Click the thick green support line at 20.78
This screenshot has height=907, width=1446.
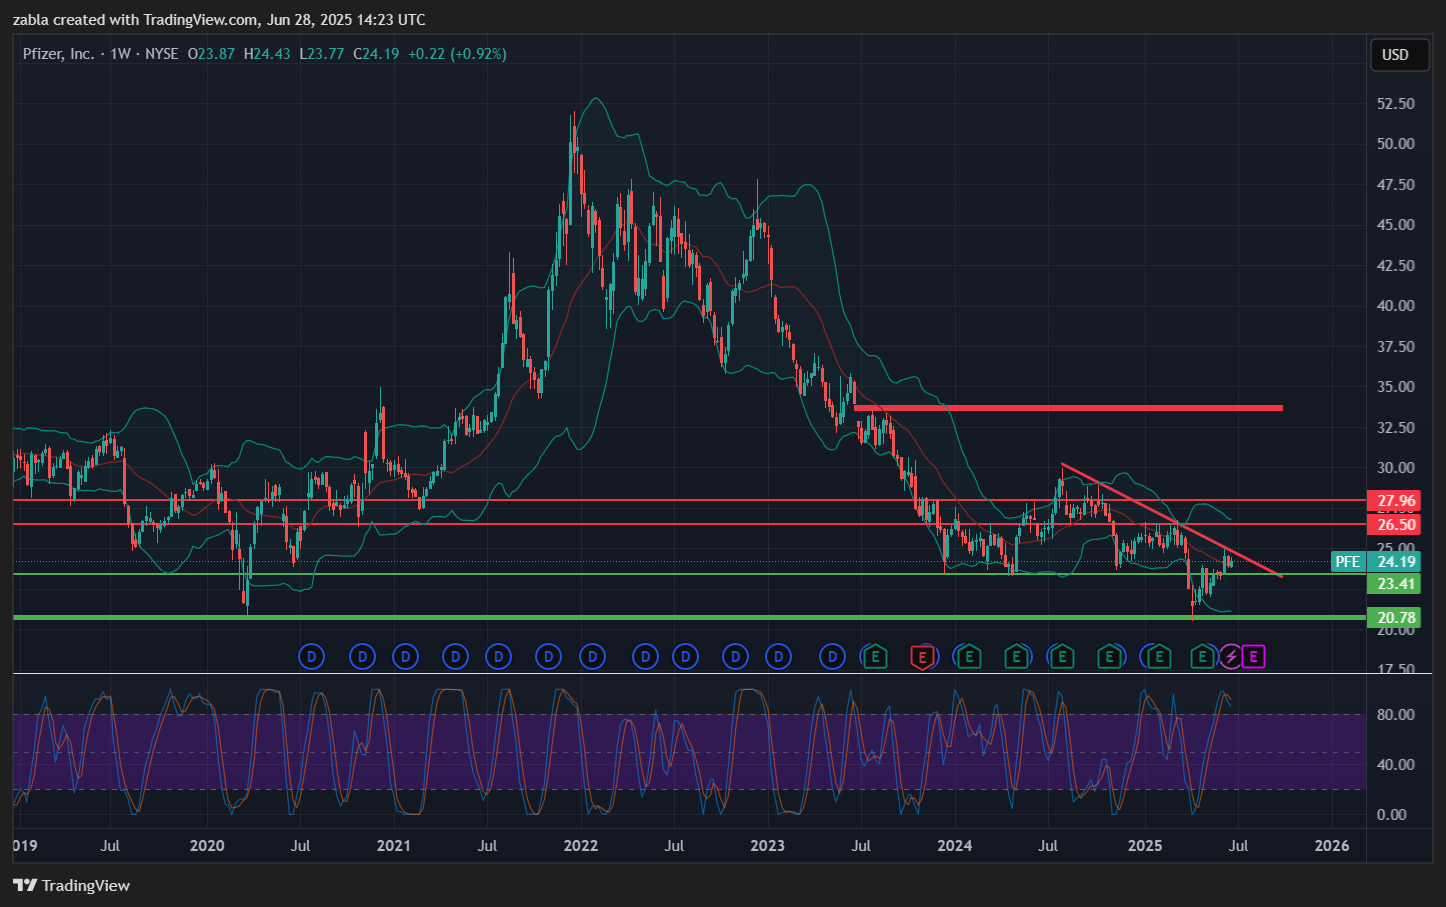(x=689, y=618)
